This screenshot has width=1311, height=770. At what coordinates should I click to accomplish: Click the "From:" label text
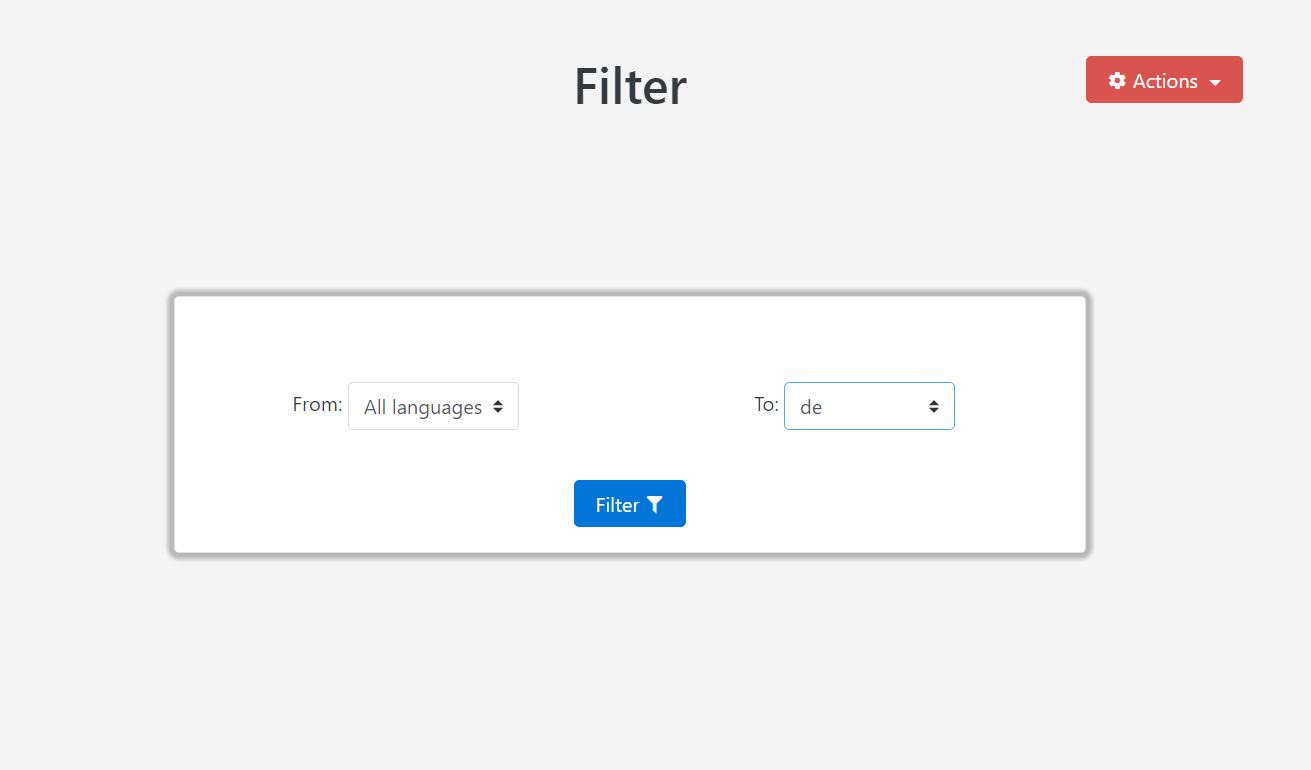[317, 405]
